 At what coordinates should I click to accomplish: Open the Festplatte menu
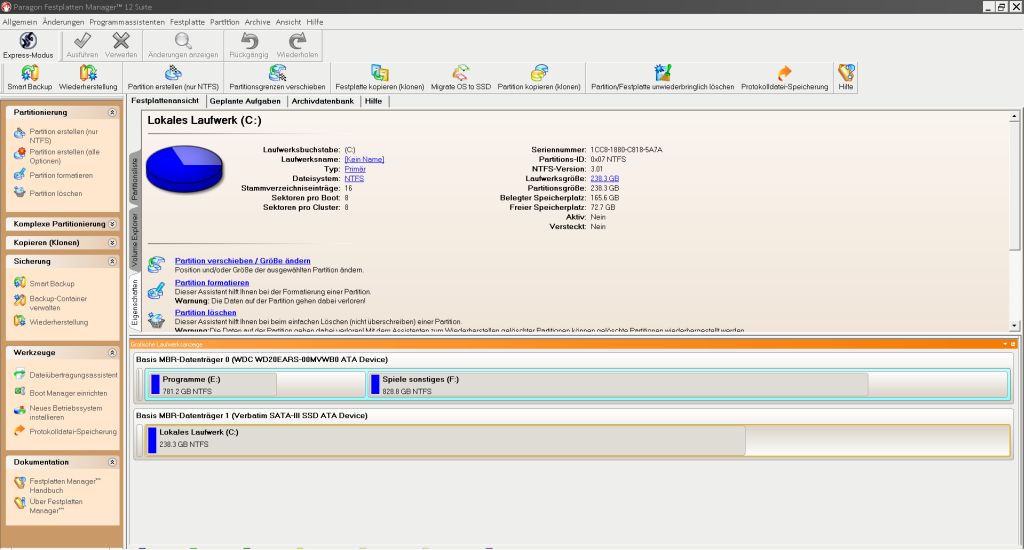coord(187,21)
